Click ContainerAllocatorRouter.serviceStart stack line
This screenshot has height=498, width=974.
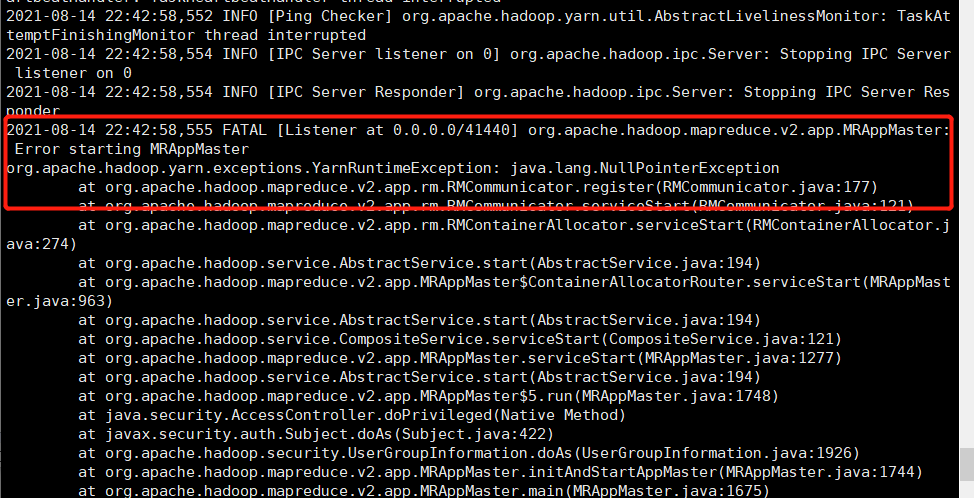(478, 292)
